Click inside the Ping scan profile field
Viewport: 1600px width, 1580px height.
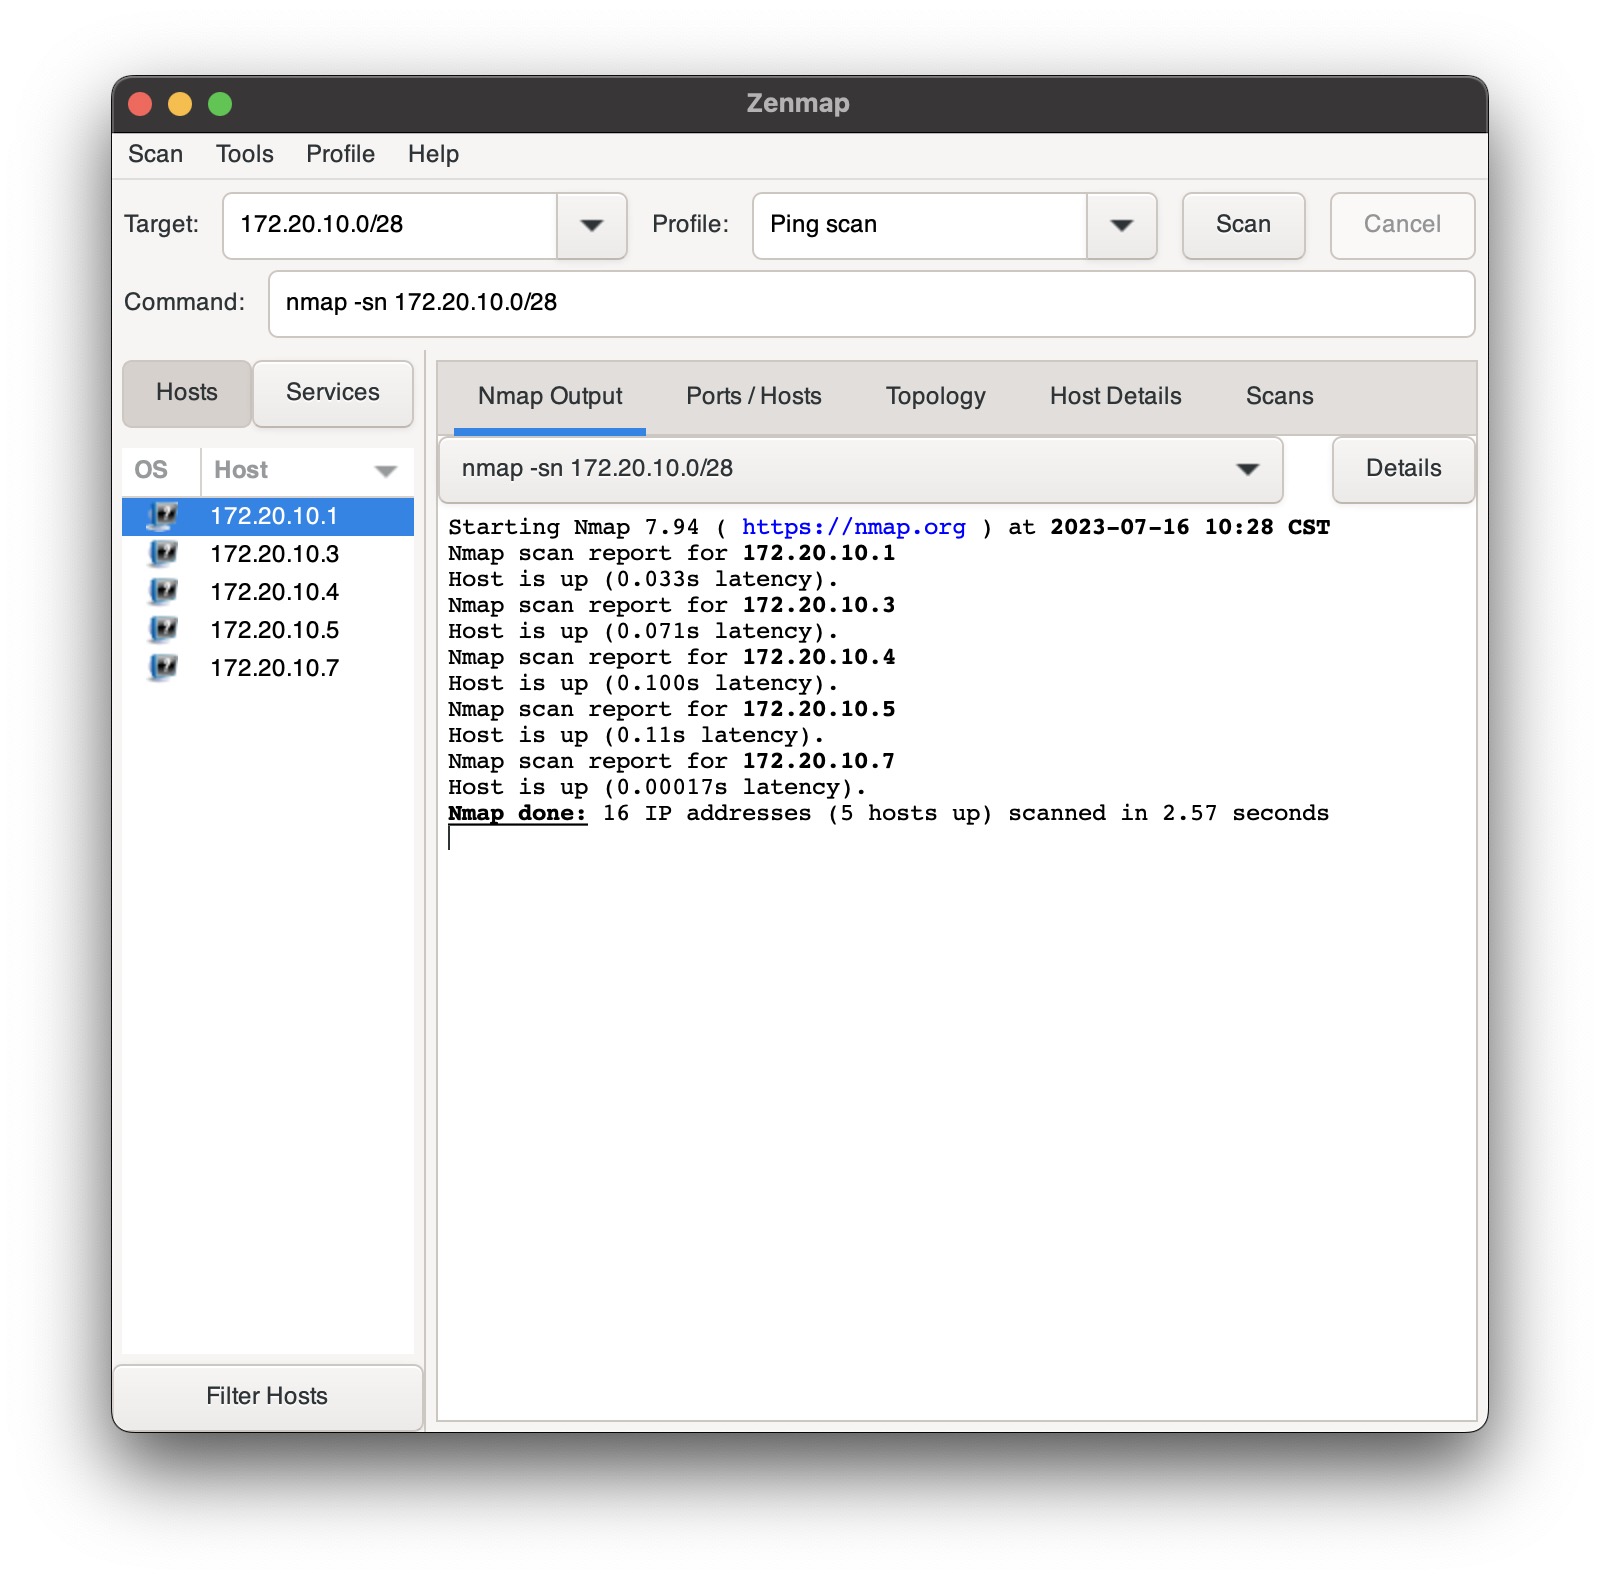click(x=920, y=225)
